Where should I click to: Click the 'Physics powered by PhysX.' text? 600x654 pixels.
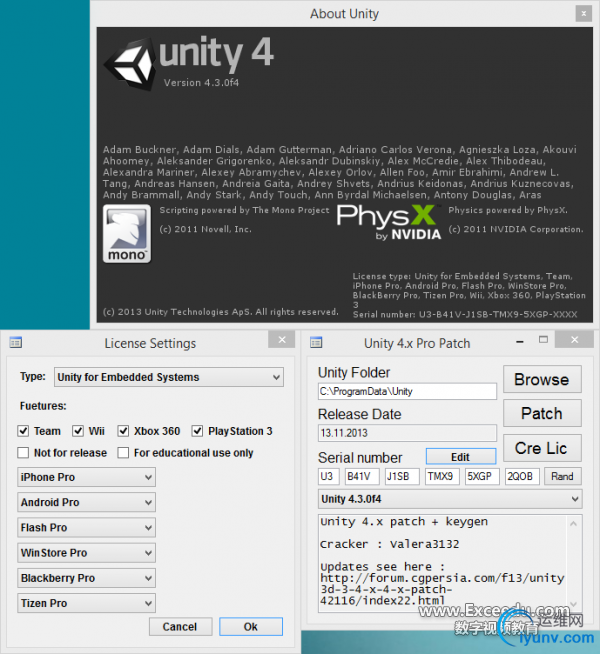(508, 210)
